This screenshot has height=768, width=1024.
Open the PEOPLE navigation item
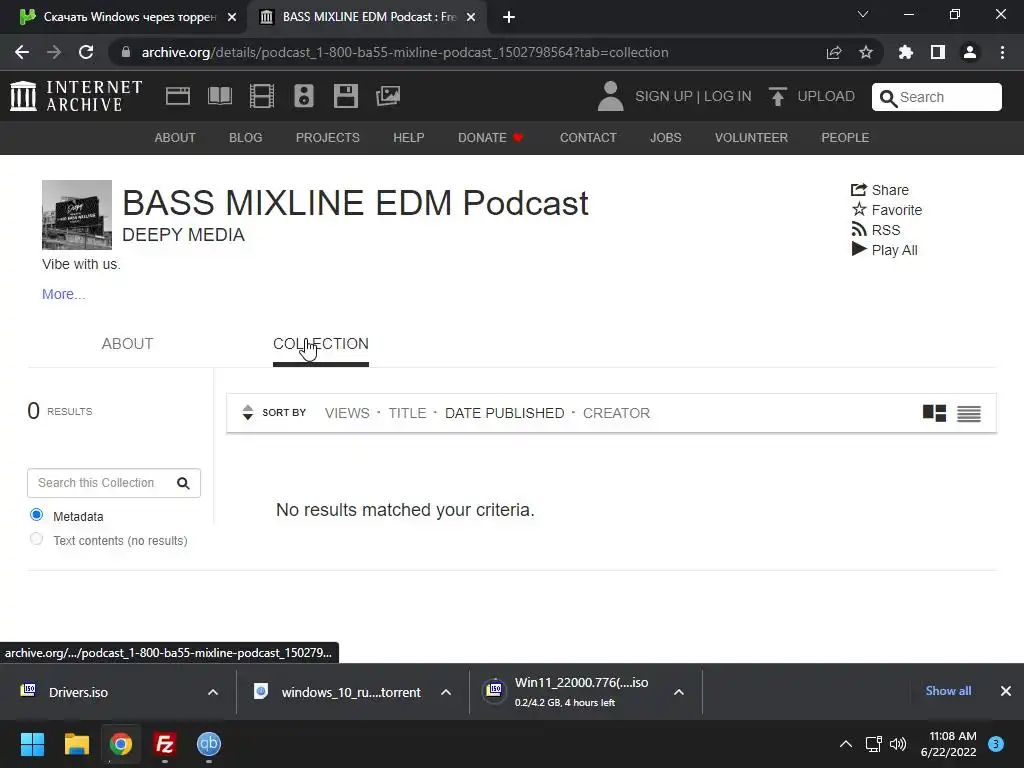pos(845,138)
